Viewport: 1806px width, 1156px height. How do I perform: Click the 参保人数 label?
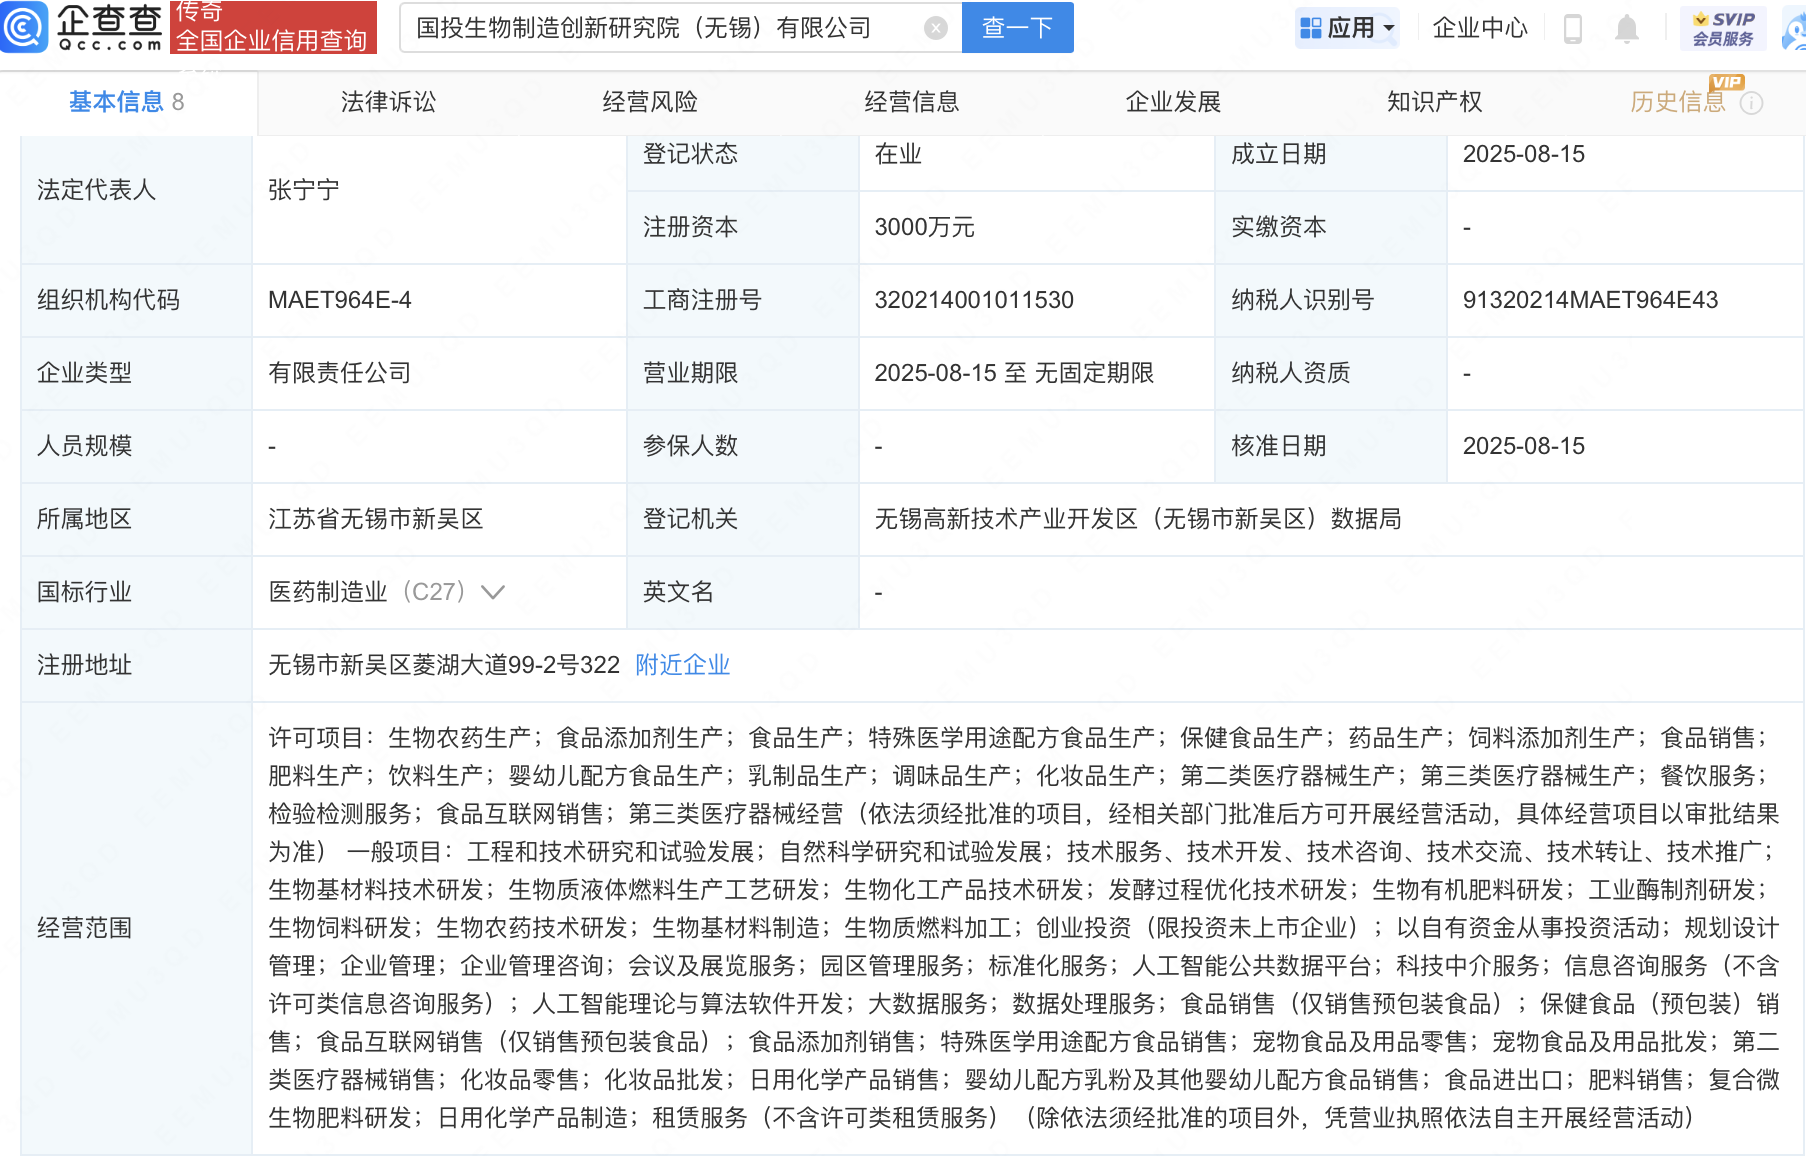click(690, 446)
